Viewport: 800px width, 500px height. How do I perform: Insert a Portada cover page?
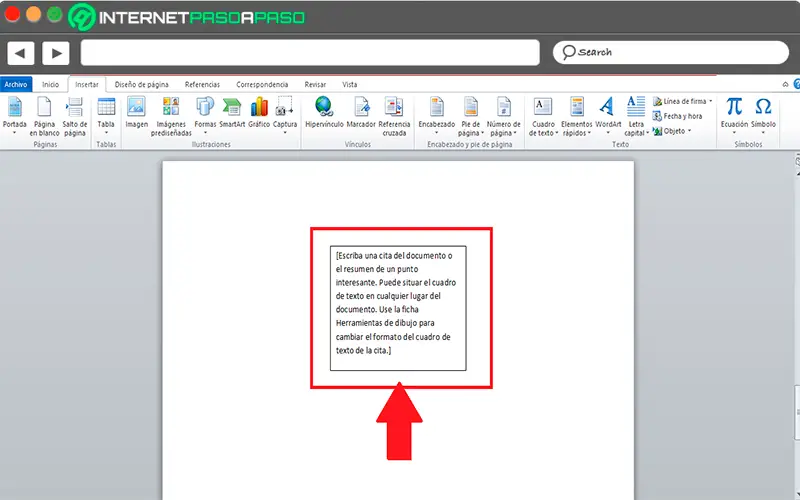click(x=14, y=115)
